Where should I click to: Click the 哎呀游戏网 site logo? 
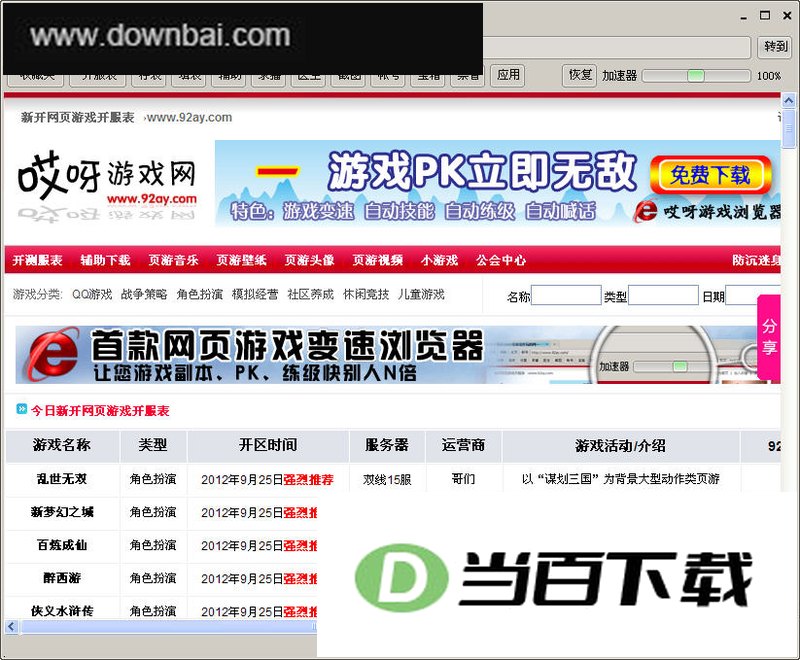107,187
